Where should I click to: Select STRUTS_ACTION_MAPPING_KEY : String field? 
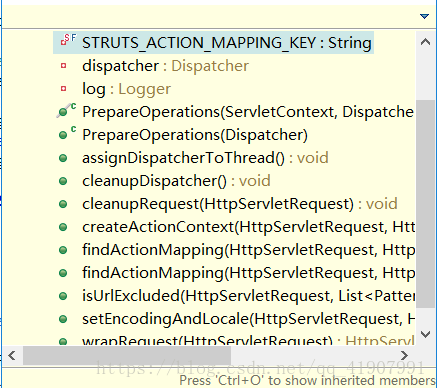(x=227, y=43)
